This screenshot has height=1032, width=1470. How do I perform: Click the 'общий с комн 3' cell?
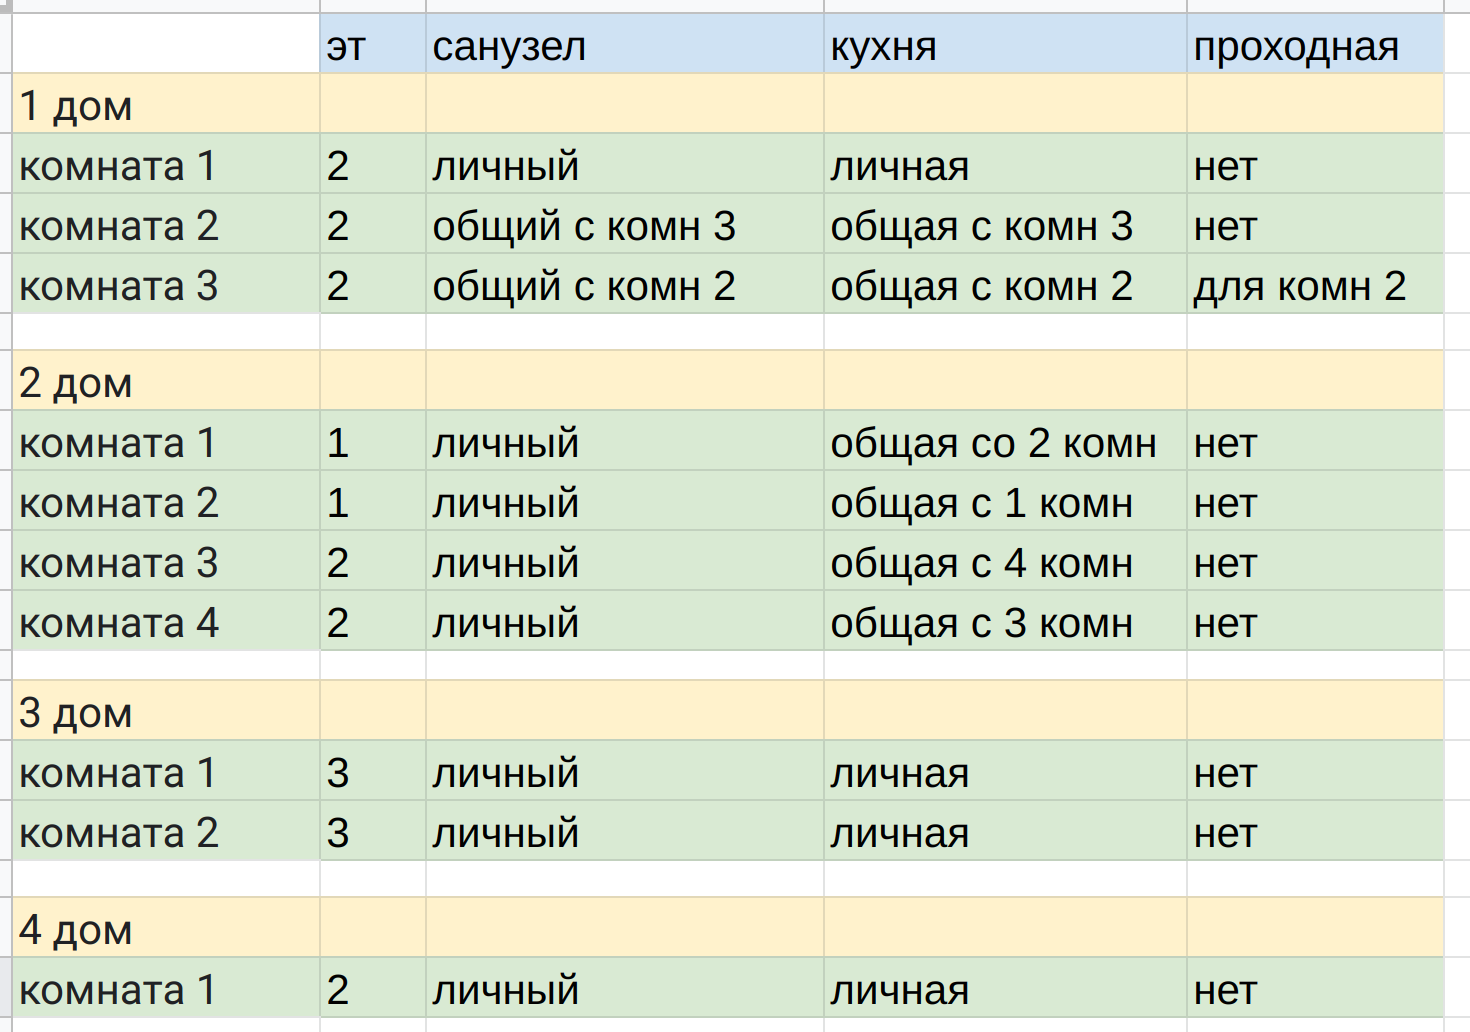625,224
